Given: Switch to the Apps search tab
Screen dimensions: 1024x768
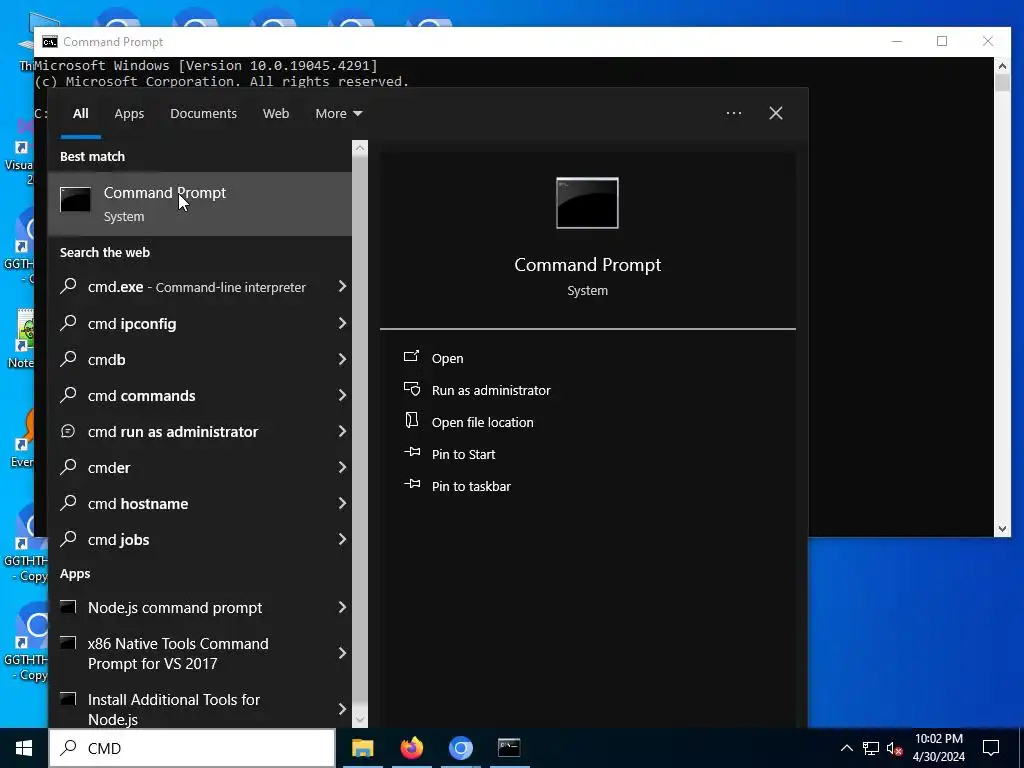Looking at the screenshot, I should (x=129, y=114).
